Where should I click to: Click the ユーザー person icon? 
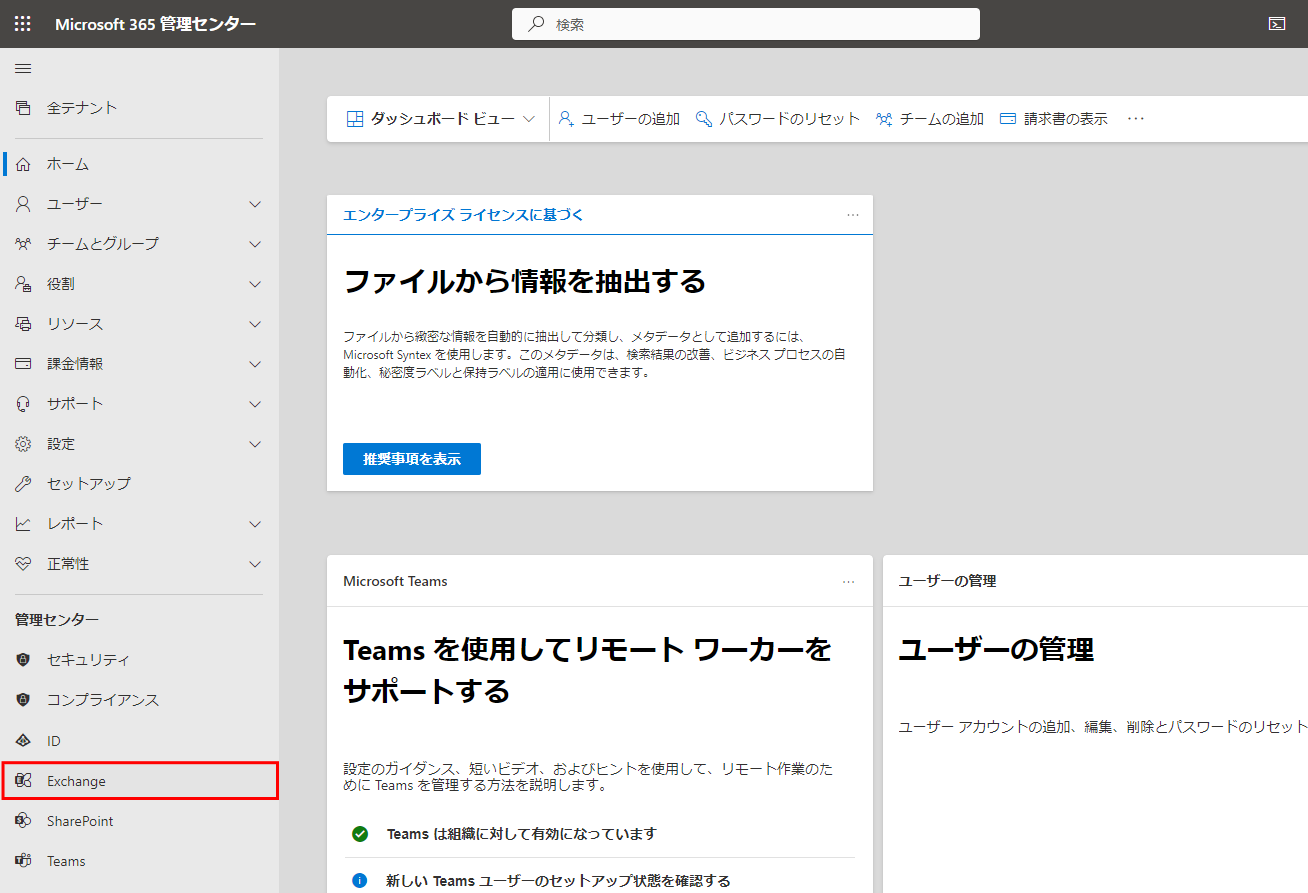coord(23,204)
